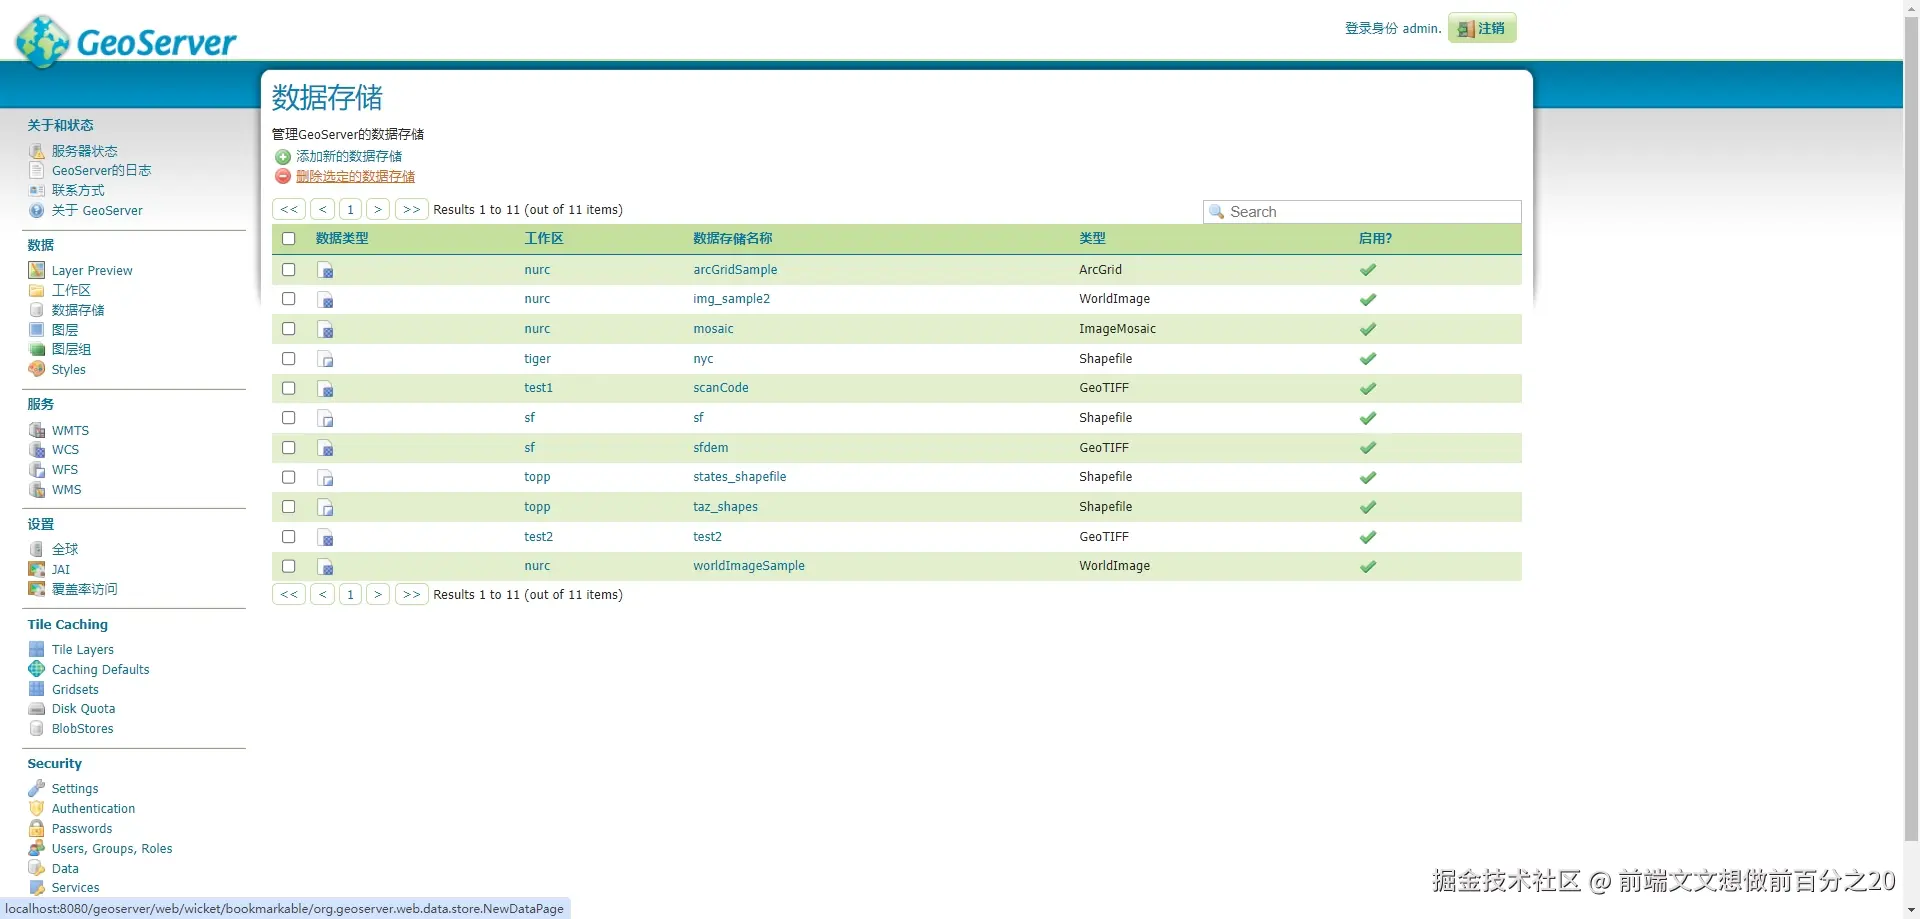Check the states_shapefile row checkbox
Screen dimensions: 1920x919
289,477
